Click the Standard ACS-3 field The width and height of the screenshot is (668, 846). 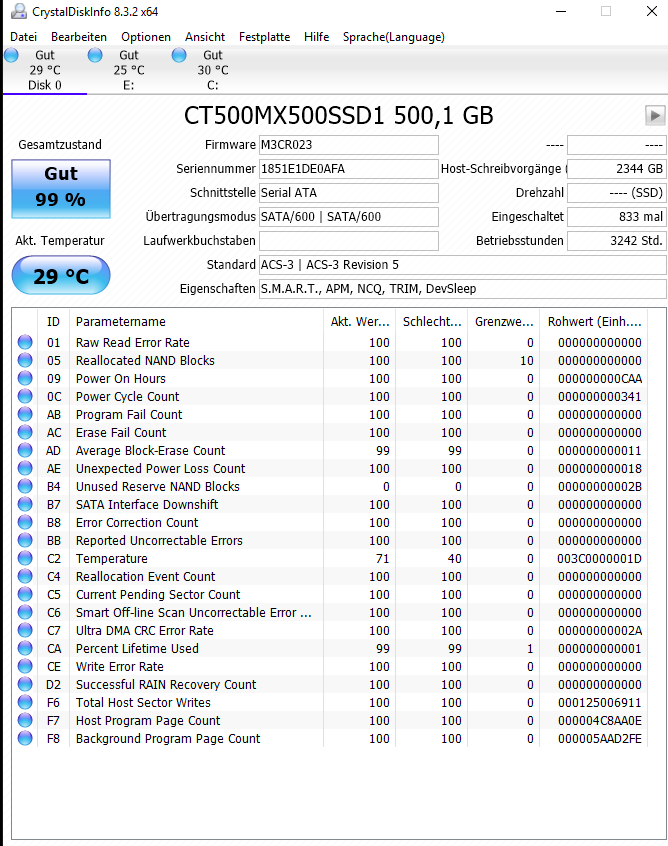click(462, 264)
